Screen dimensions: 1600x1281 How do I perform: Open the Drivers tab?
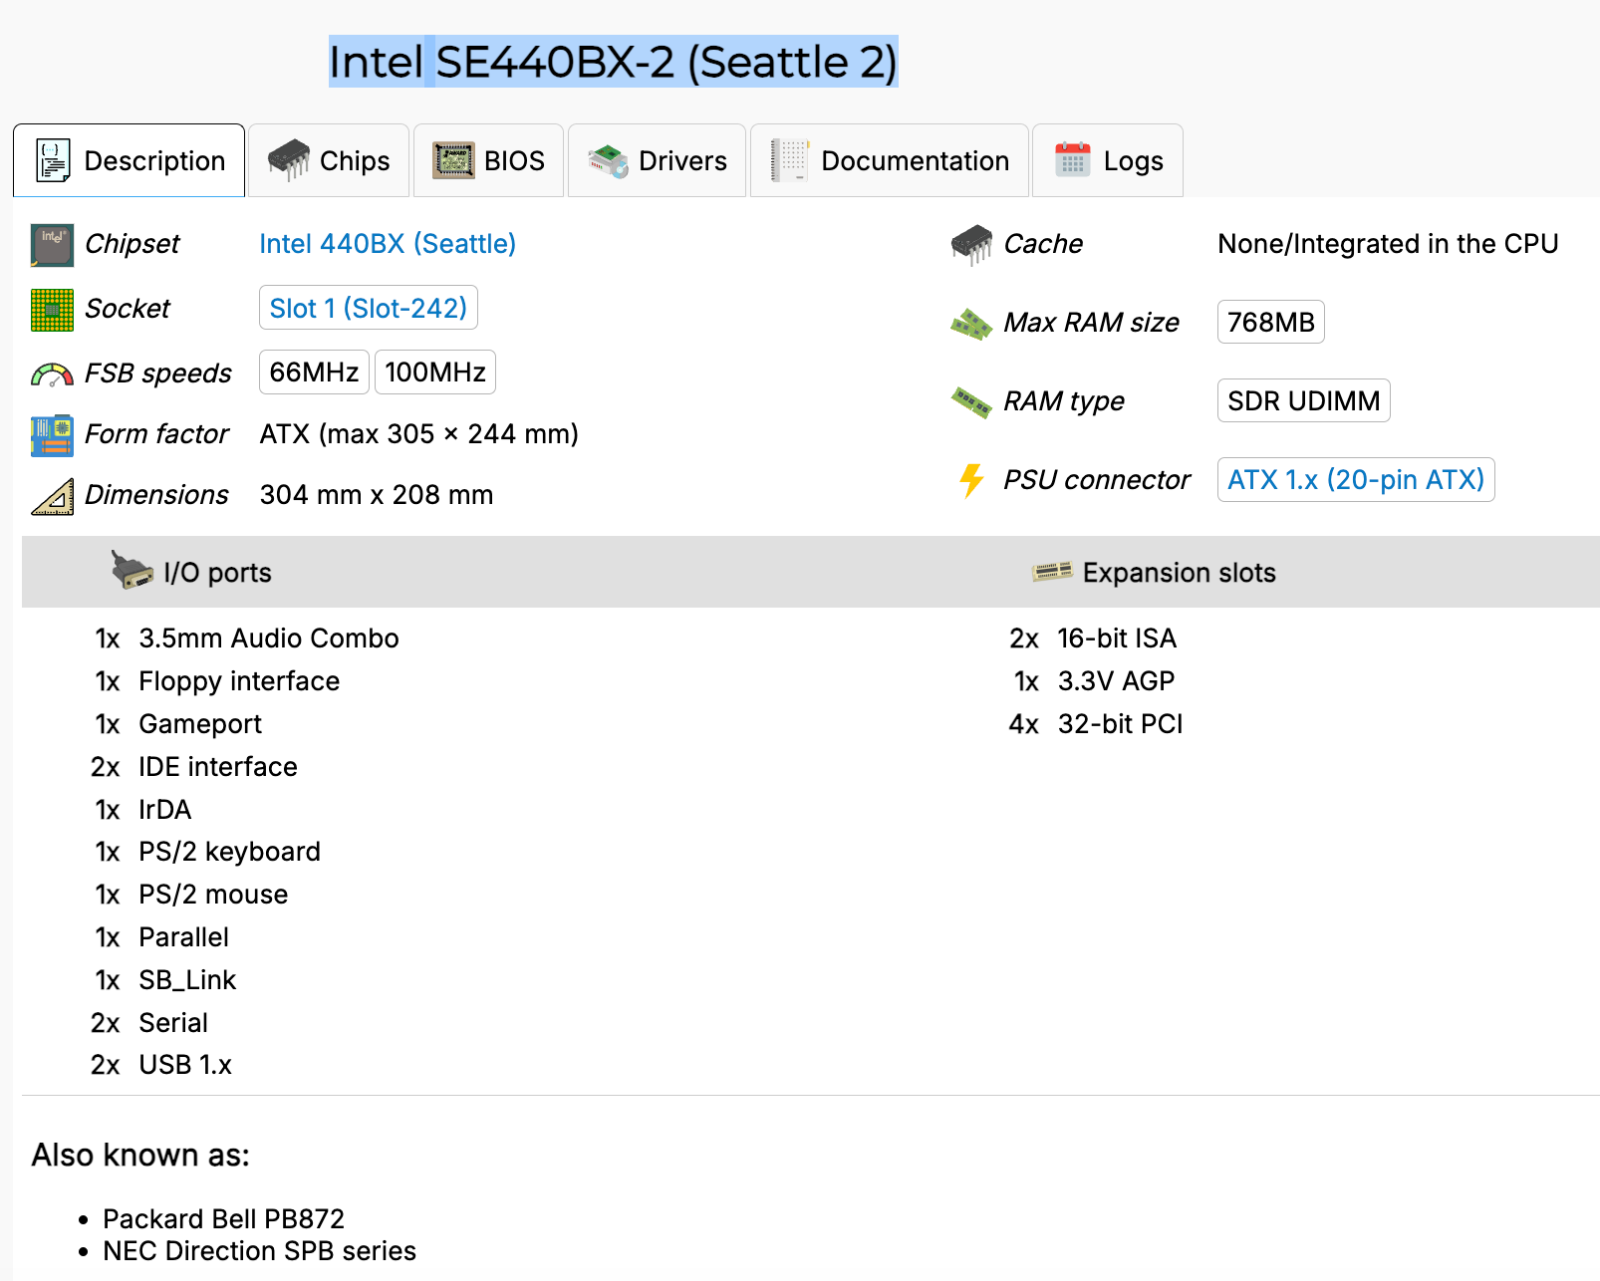tap(657, 160)
